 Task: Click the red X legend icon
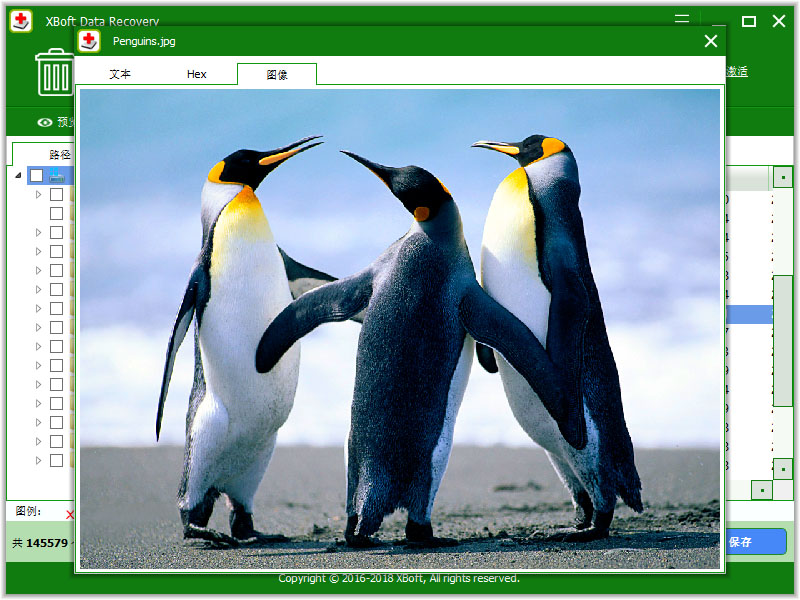click(70, 515)
